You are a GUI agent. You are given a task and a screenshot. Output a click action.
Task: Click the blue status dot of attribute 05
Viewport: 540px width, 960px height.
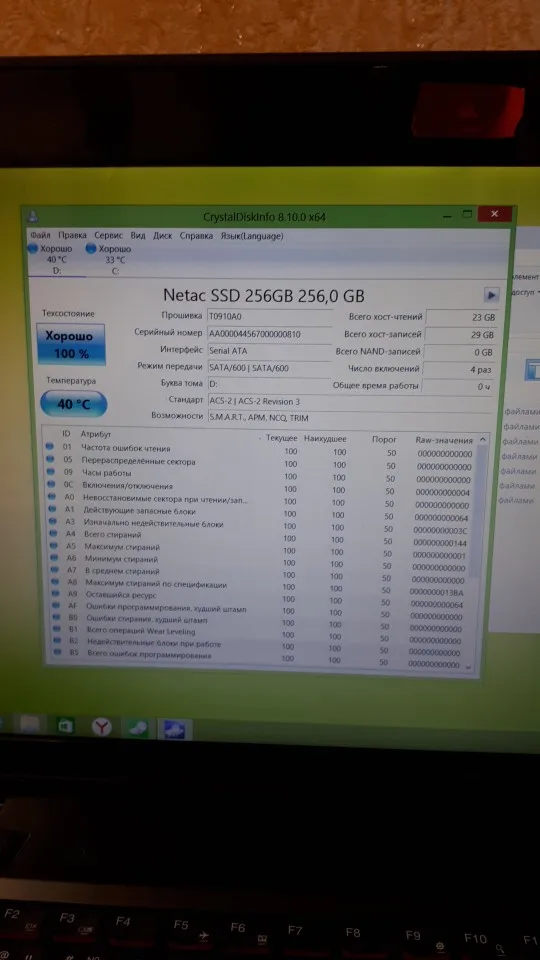point(50,459)
